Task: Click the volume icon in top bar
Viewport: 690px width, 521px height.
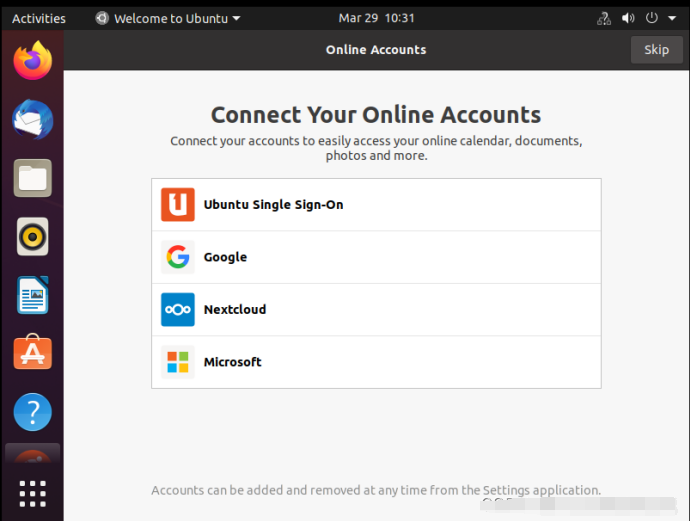Action: pos(629,18)
